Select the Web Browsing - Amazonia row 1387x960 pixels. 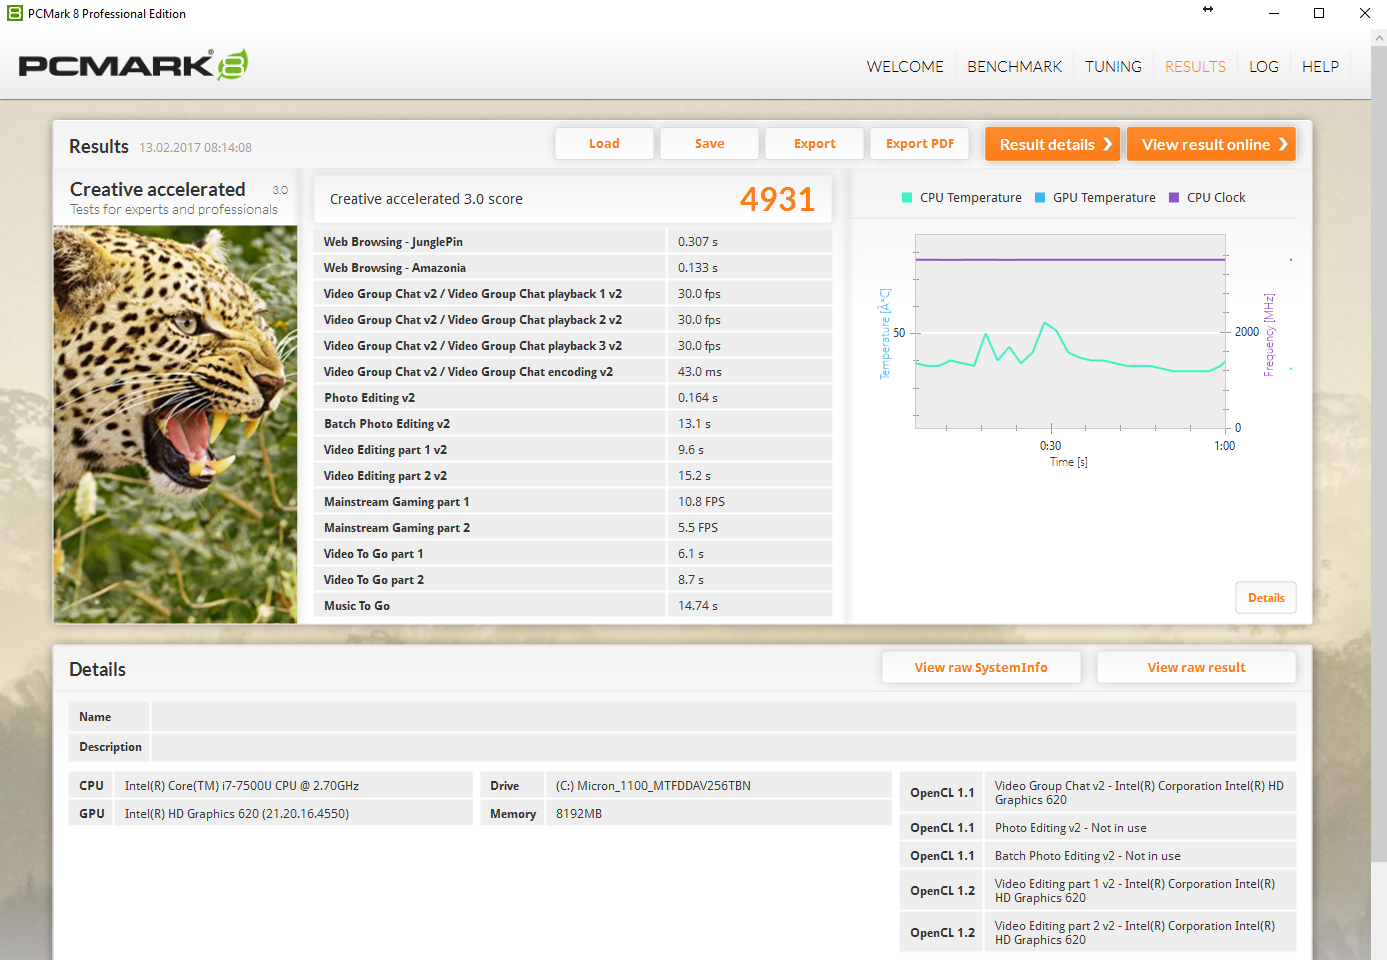[573, 268]
